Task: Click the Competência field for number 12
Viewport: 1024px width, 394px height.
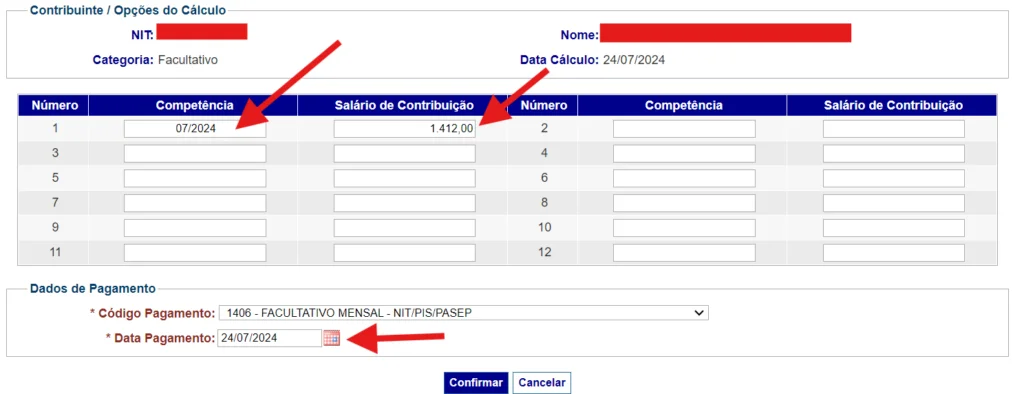Action: pyautogui.click(x=684, y=253)
